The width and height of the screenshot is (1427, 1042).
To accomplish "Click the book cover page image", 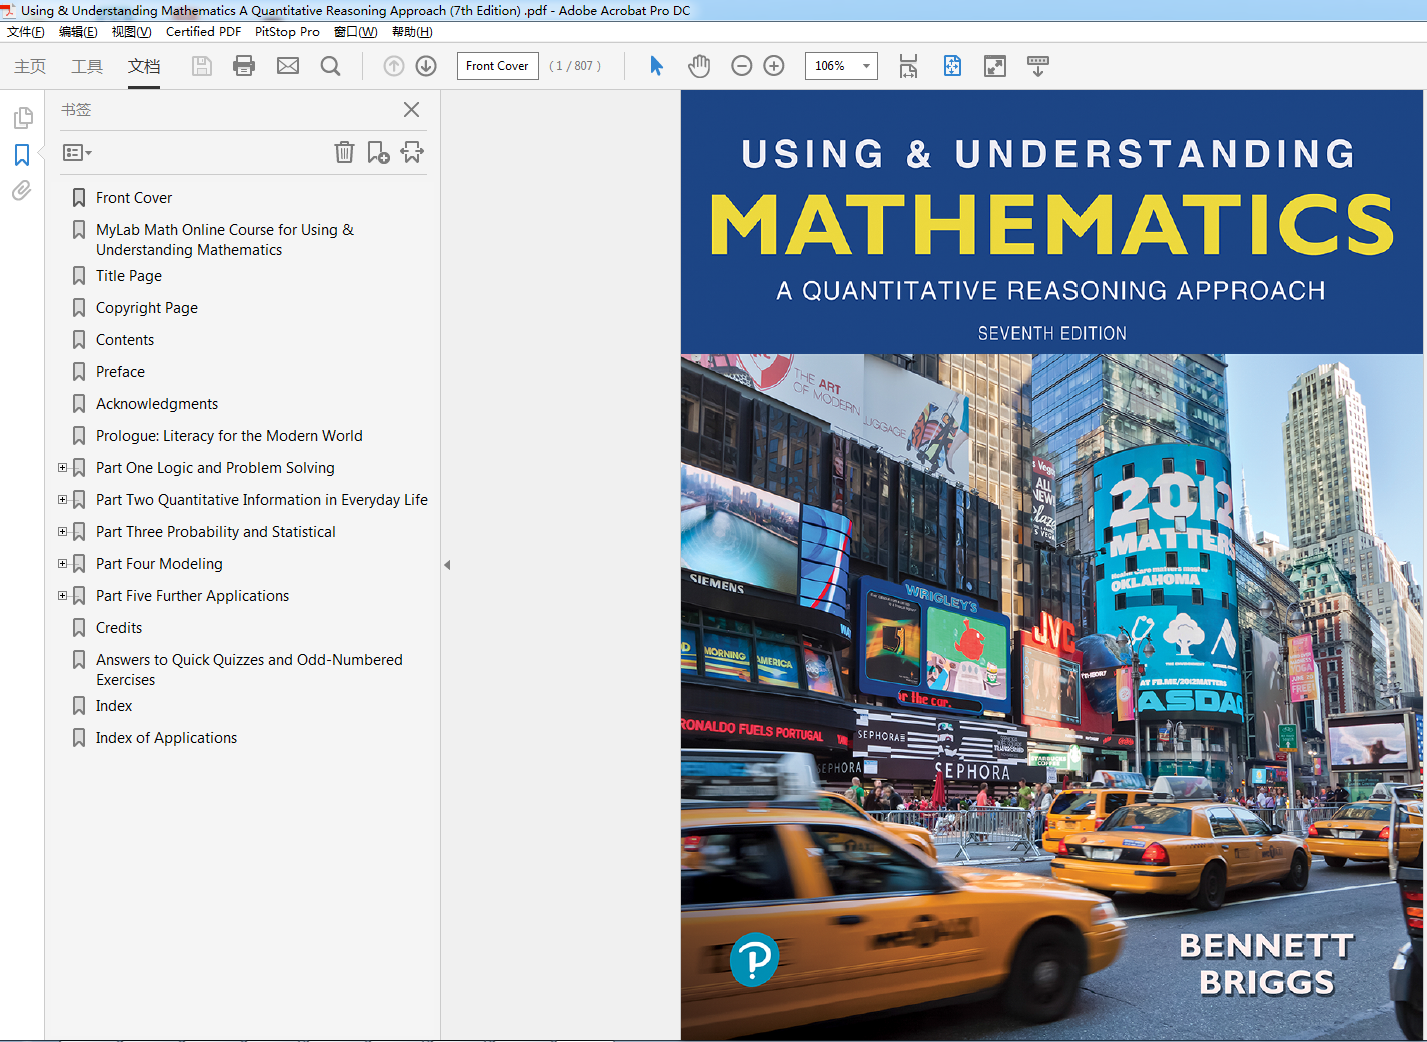I will click(x=1052, y=565).
